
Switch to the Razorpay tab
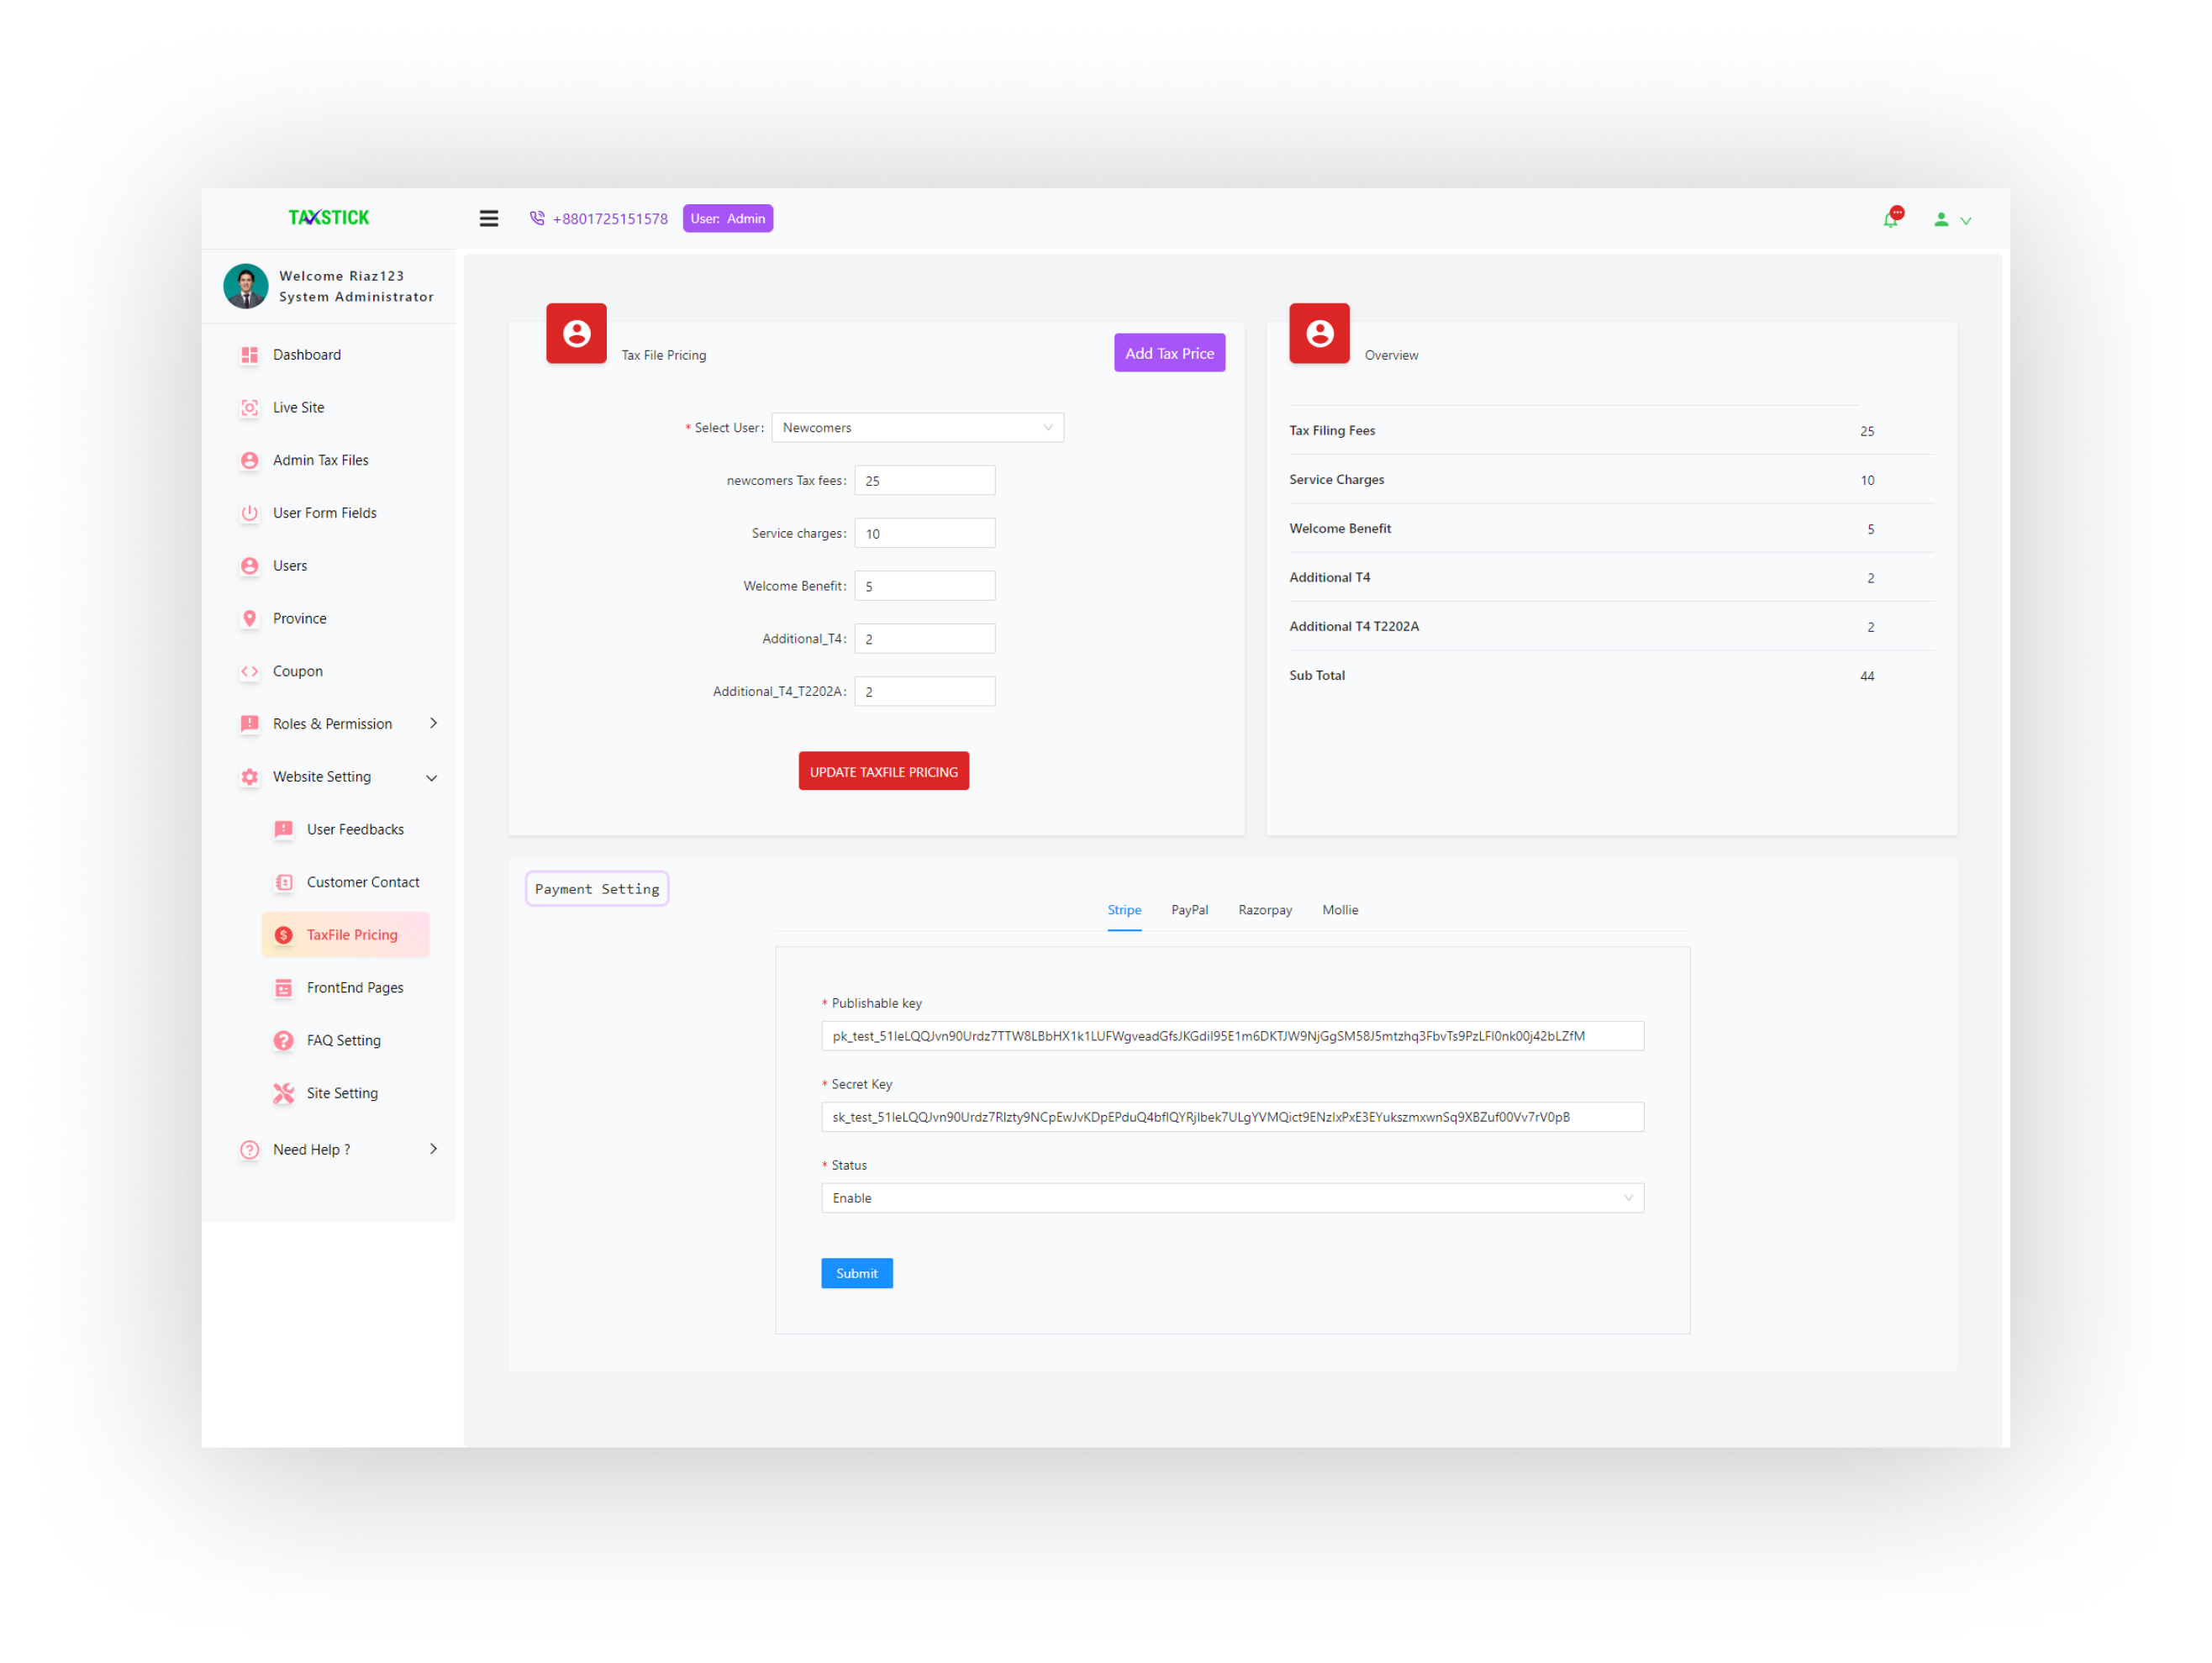point(1264,910)
